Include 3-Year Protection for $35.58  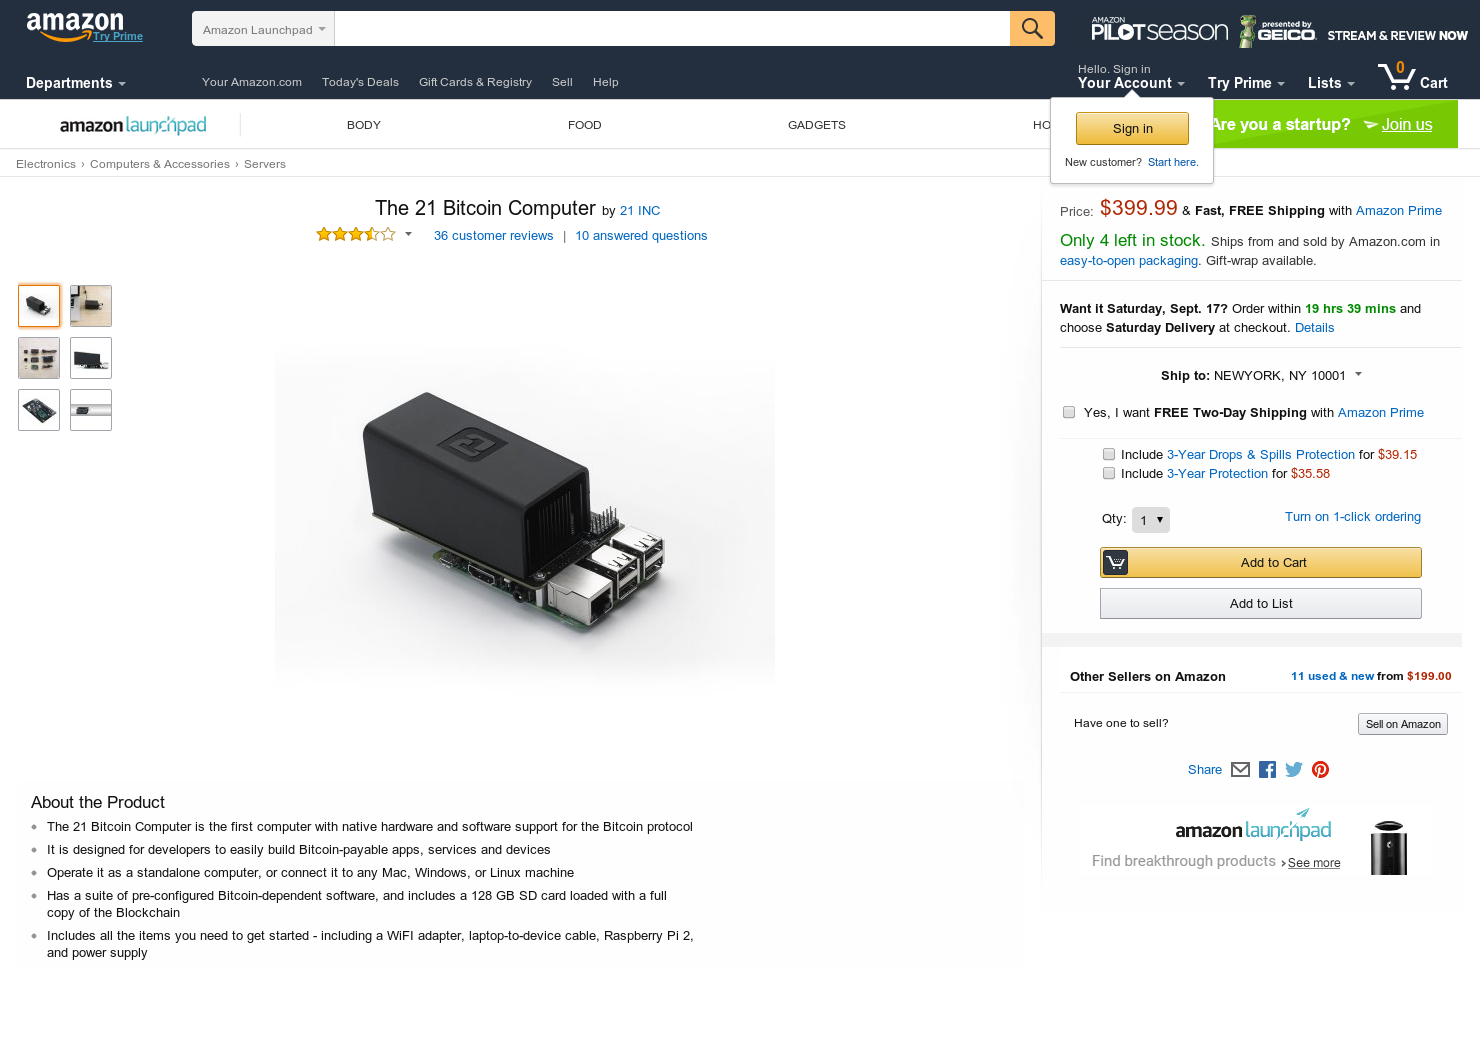pyautogui.click(x=1109, y=473)
